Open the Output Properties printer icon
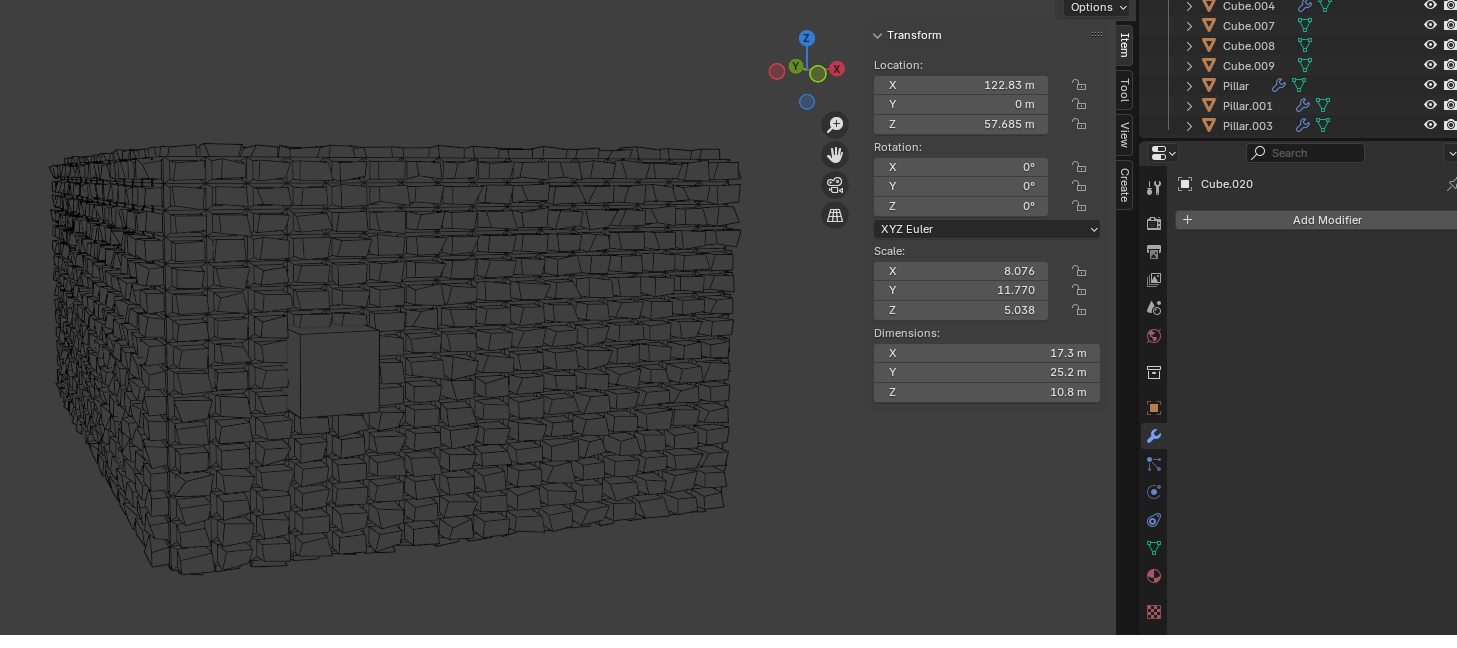1457x648 pixels. [1154, 251]
